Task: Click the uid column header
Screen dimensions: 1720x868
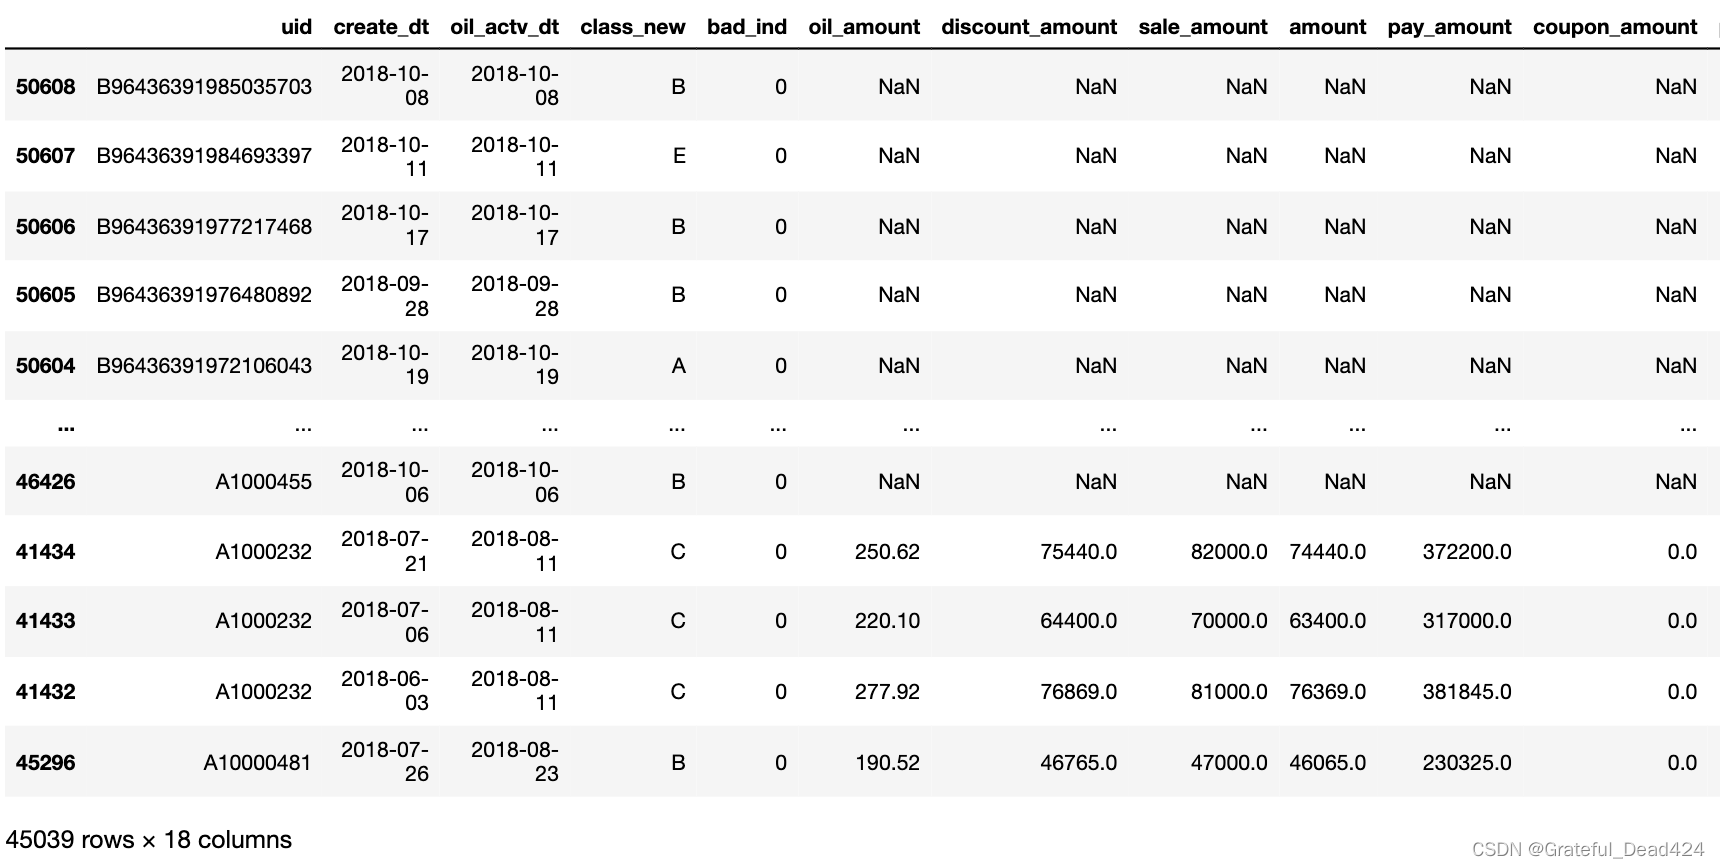Action: tap(296, 27)
